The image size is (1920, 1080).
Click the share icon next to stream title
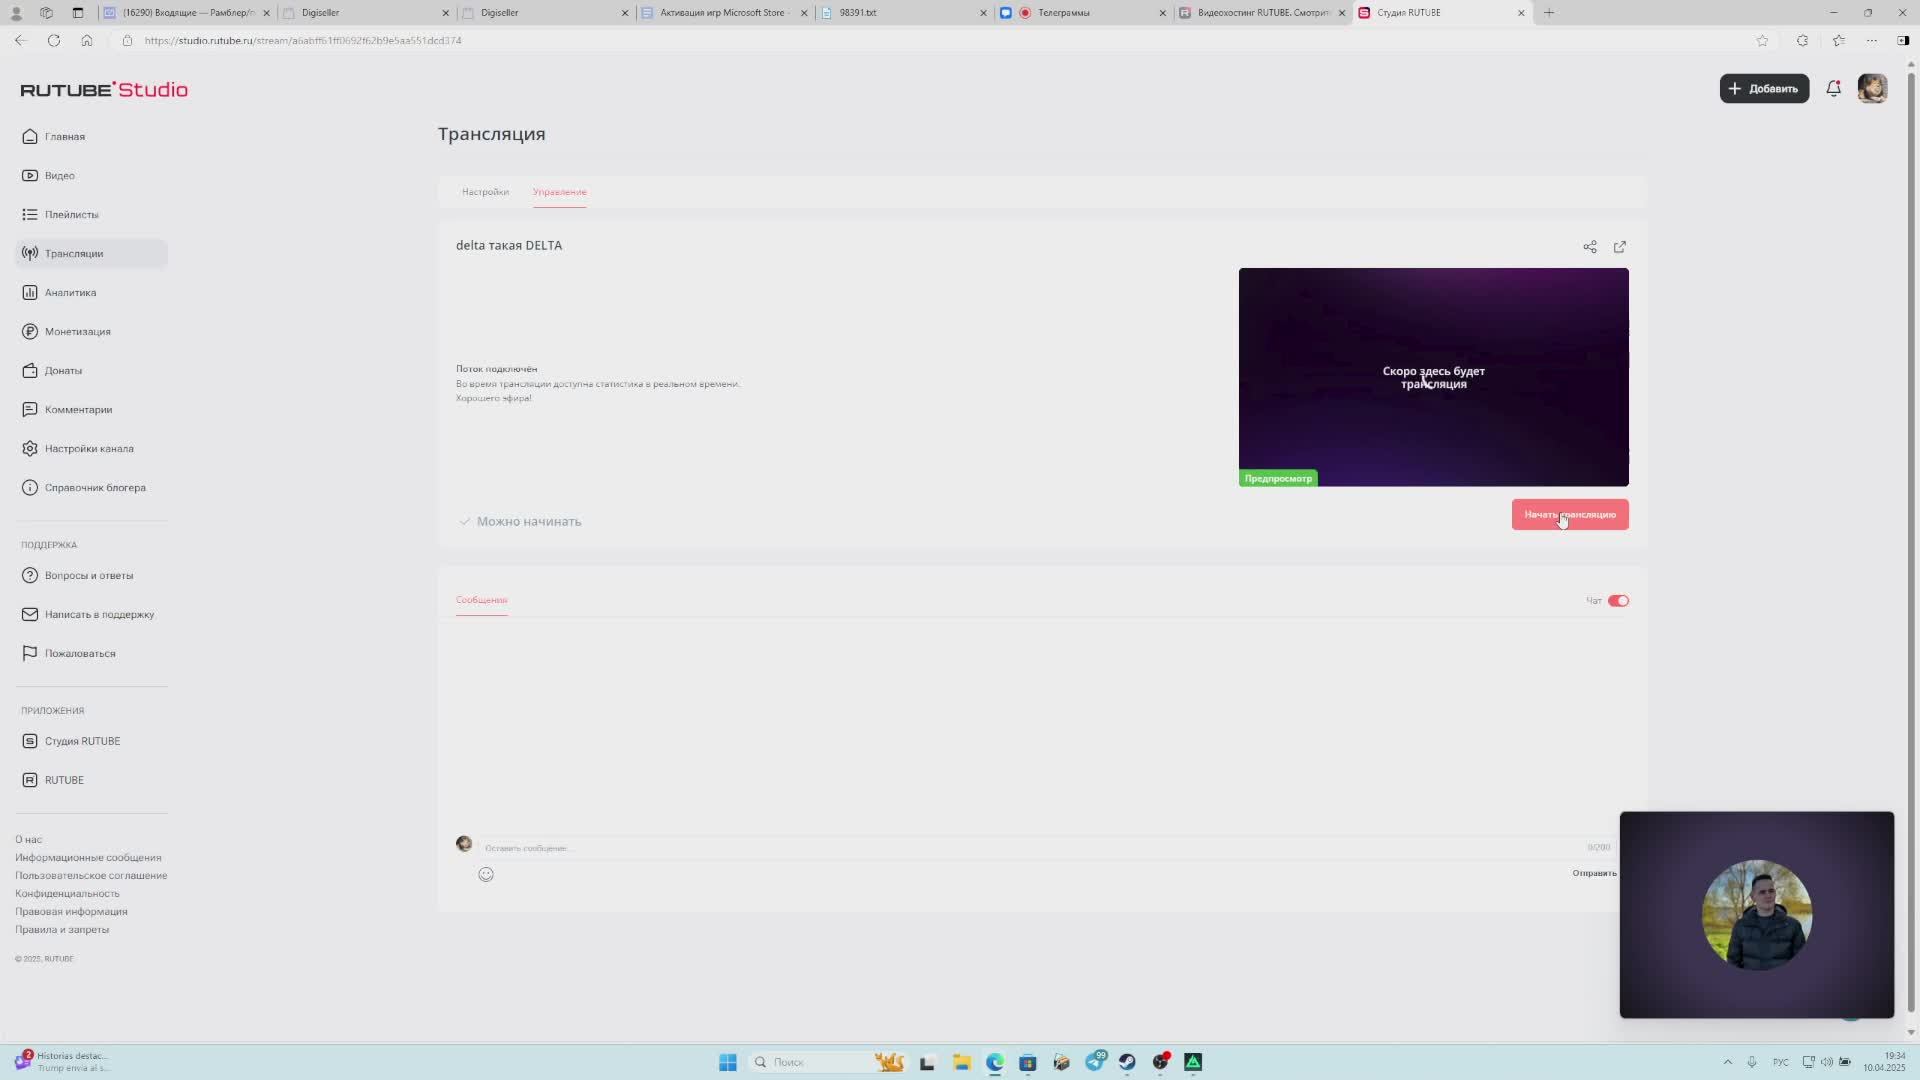(x=1590, y=246)
